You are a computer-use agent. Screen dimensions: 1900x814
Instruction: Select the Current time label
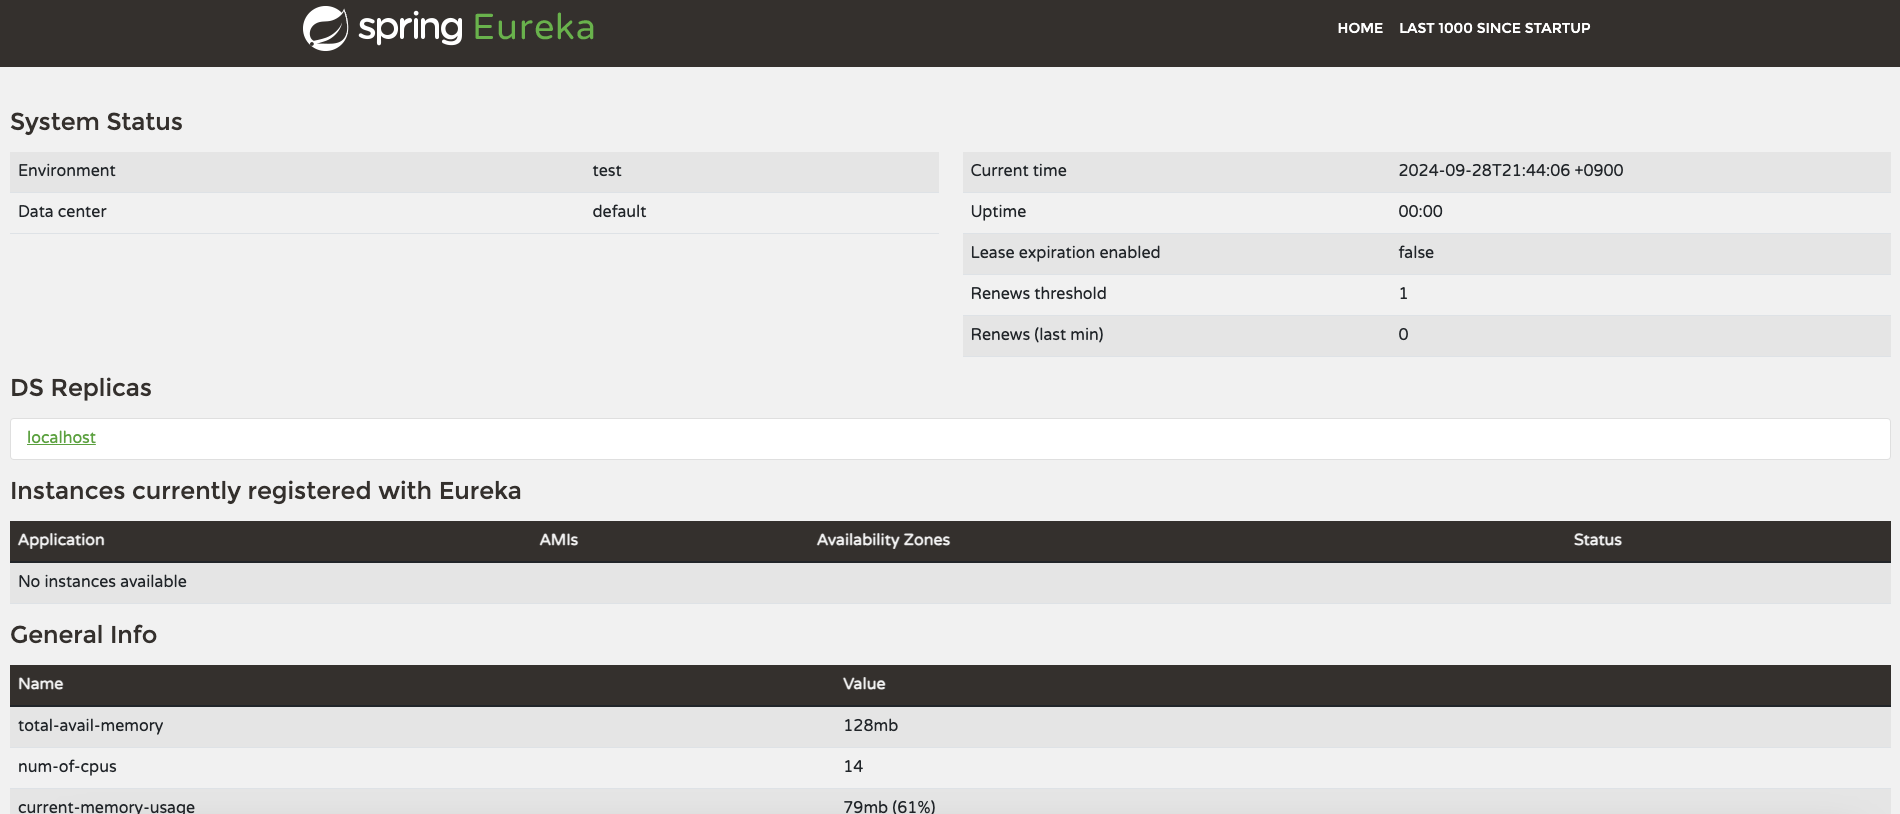[1018, 171]
